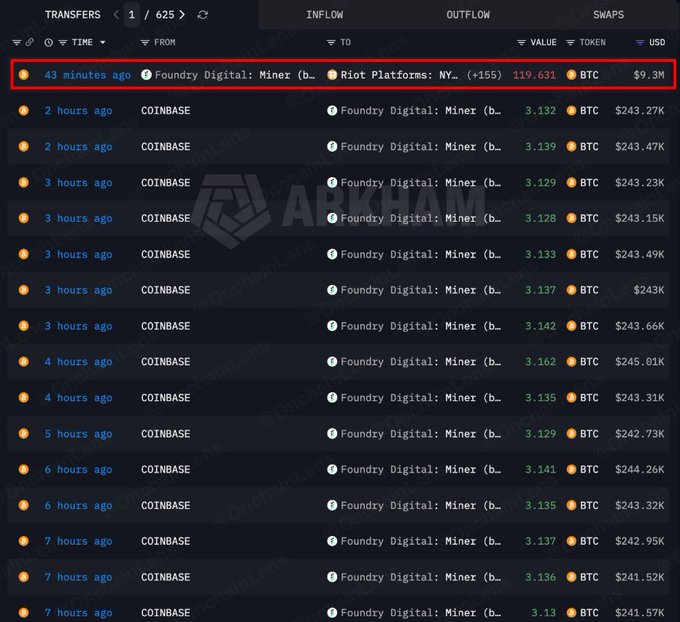Open Riot Platforms recipient entity
This screenshot has width=680, height=622.
click(x=399, y=75)
